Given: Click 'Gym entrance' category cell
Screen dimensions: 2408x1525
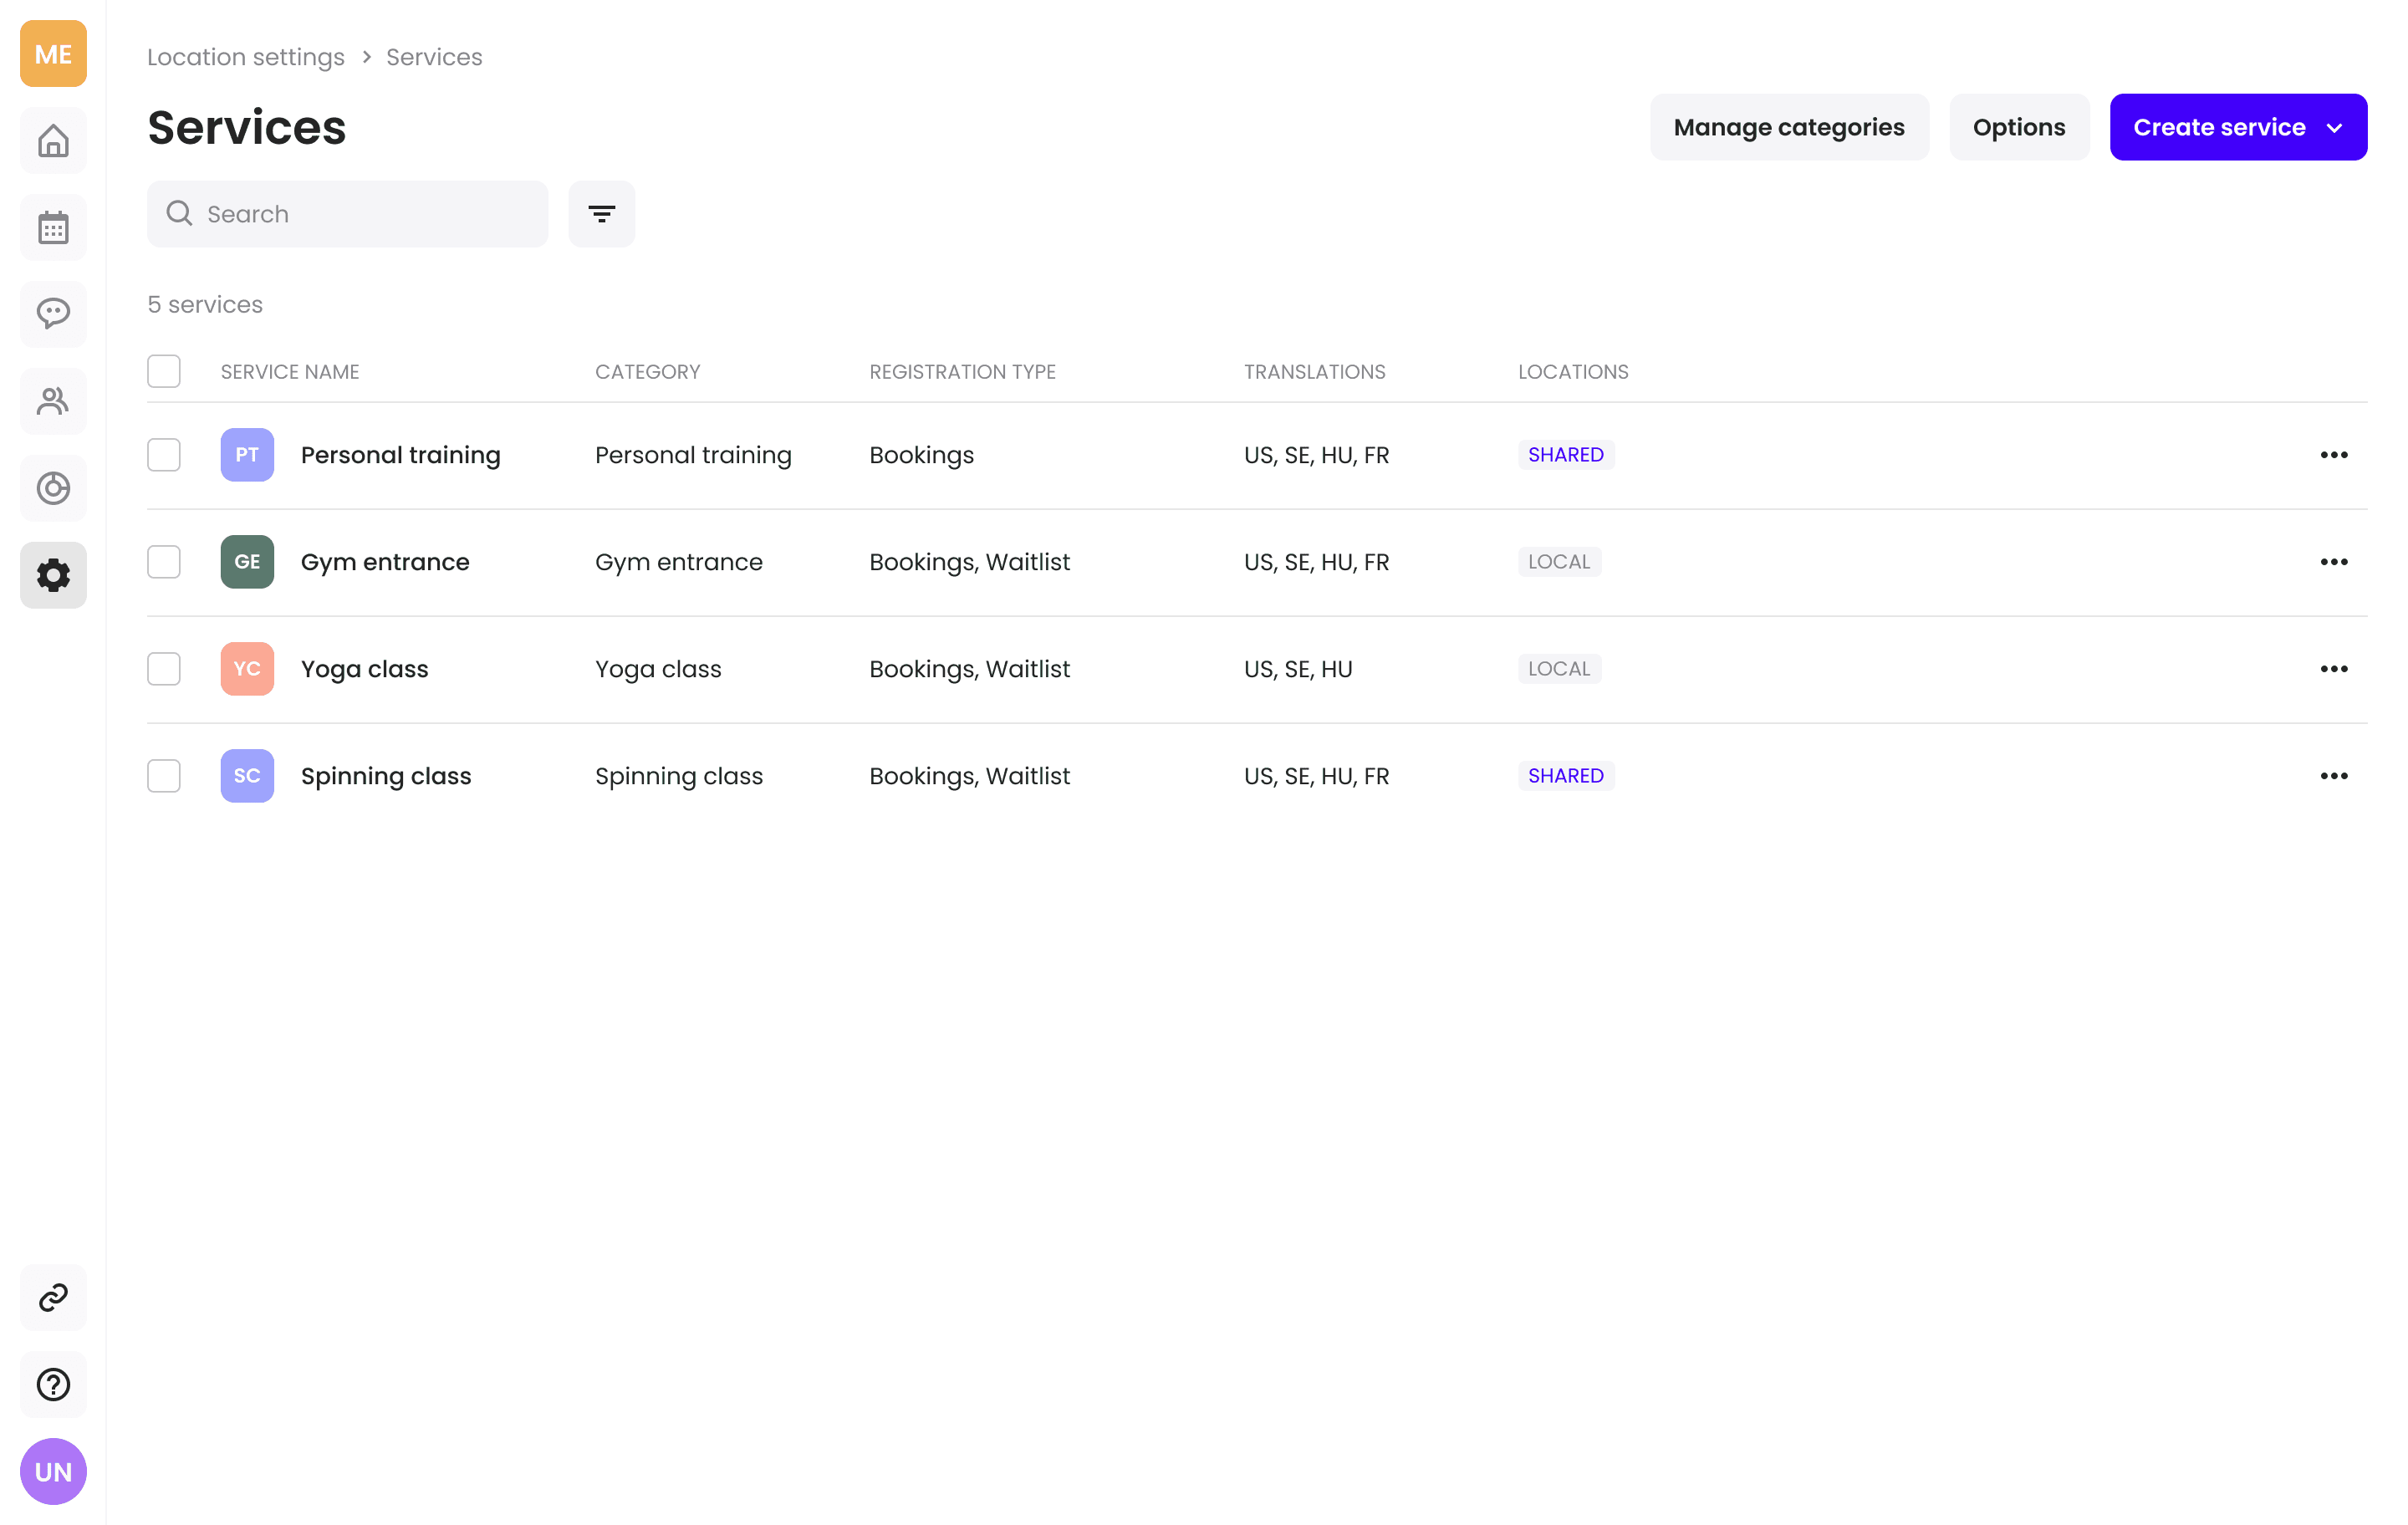Looking at the screenshot, I should pos(679,562).
